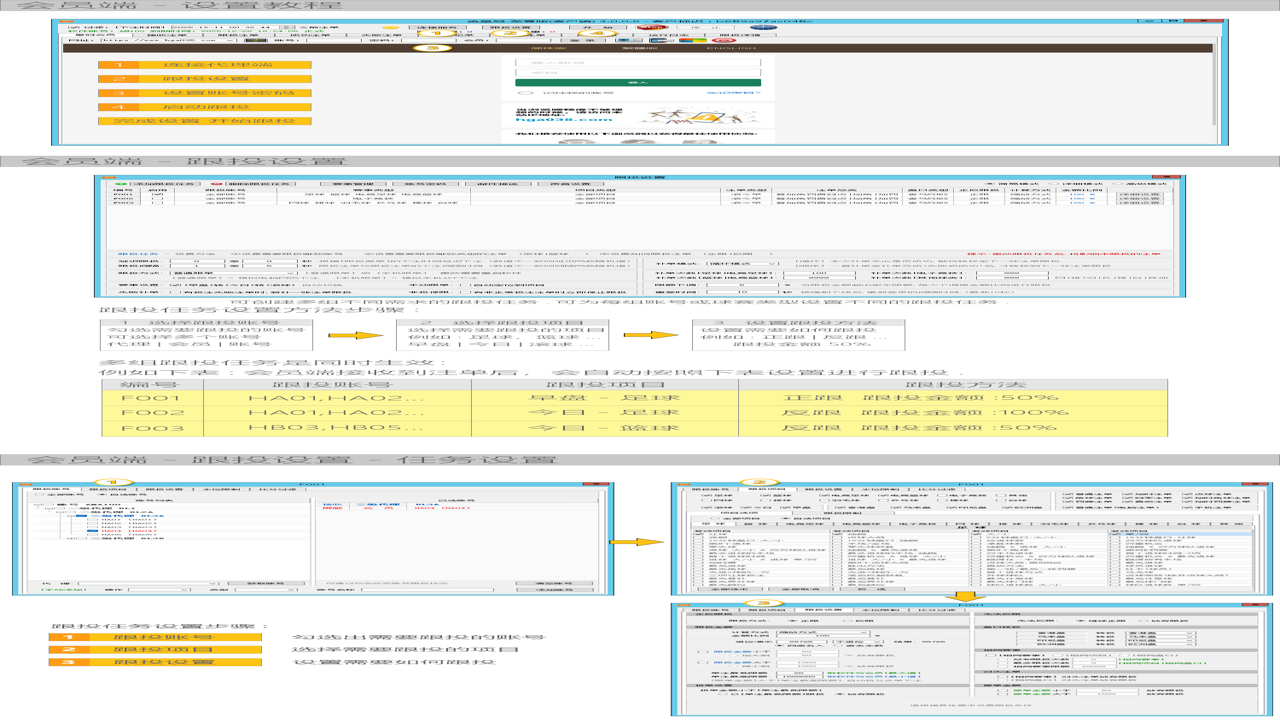Open the detail settings button on the F003 task row
This screenshot has height=720, width=1280.
(1139, 201)
